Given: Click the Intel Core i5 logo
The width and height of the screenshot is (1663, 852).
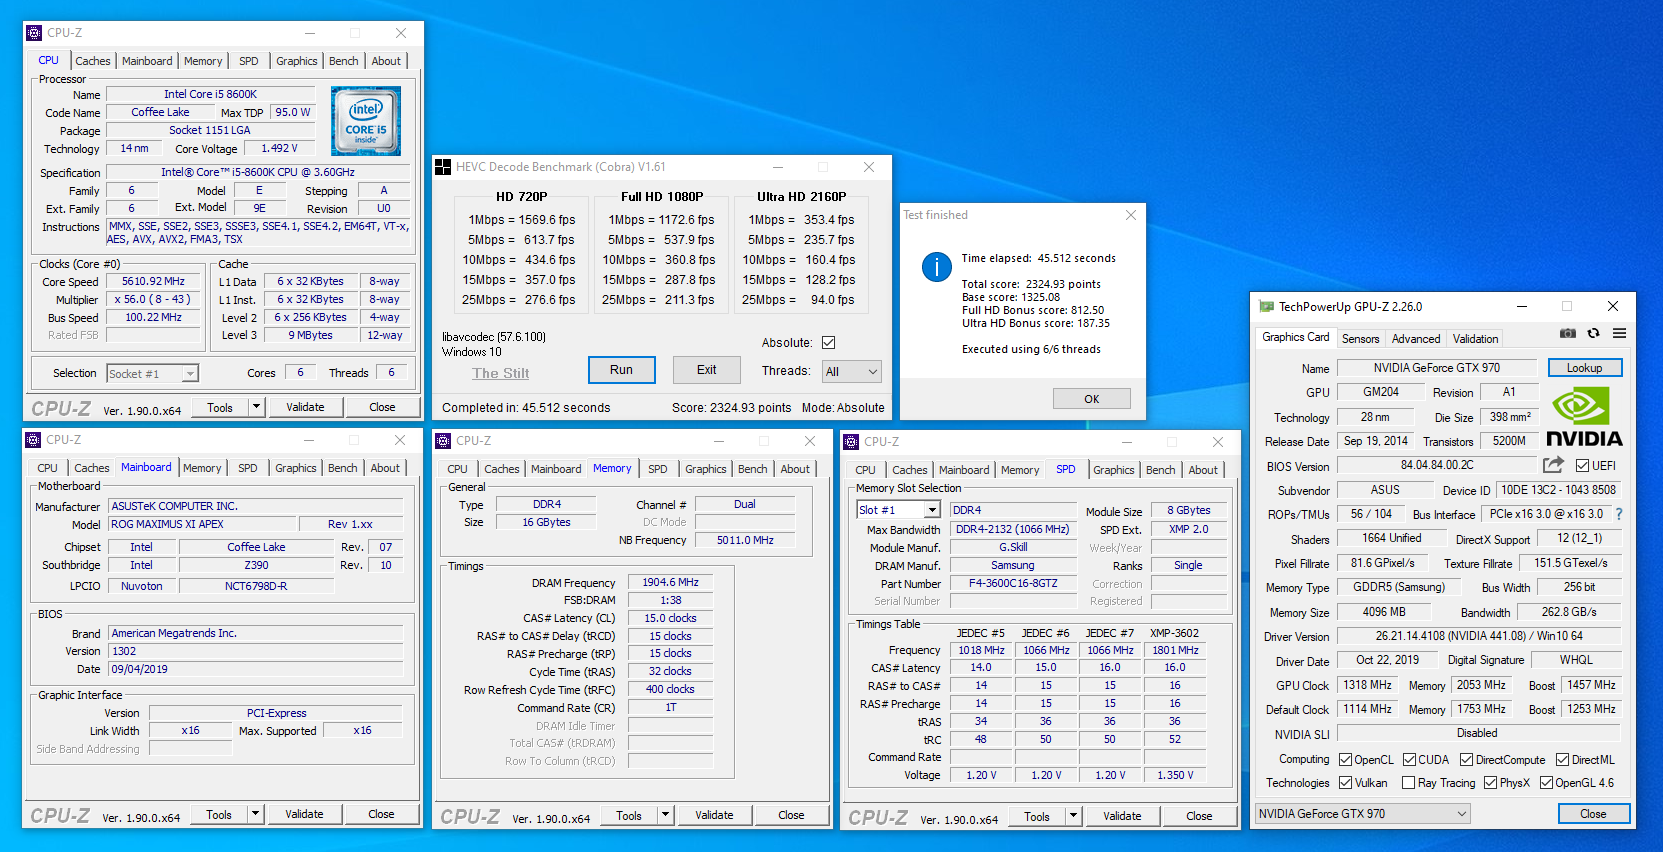Looking at the screenshot, I should click(x=366, y=121).
